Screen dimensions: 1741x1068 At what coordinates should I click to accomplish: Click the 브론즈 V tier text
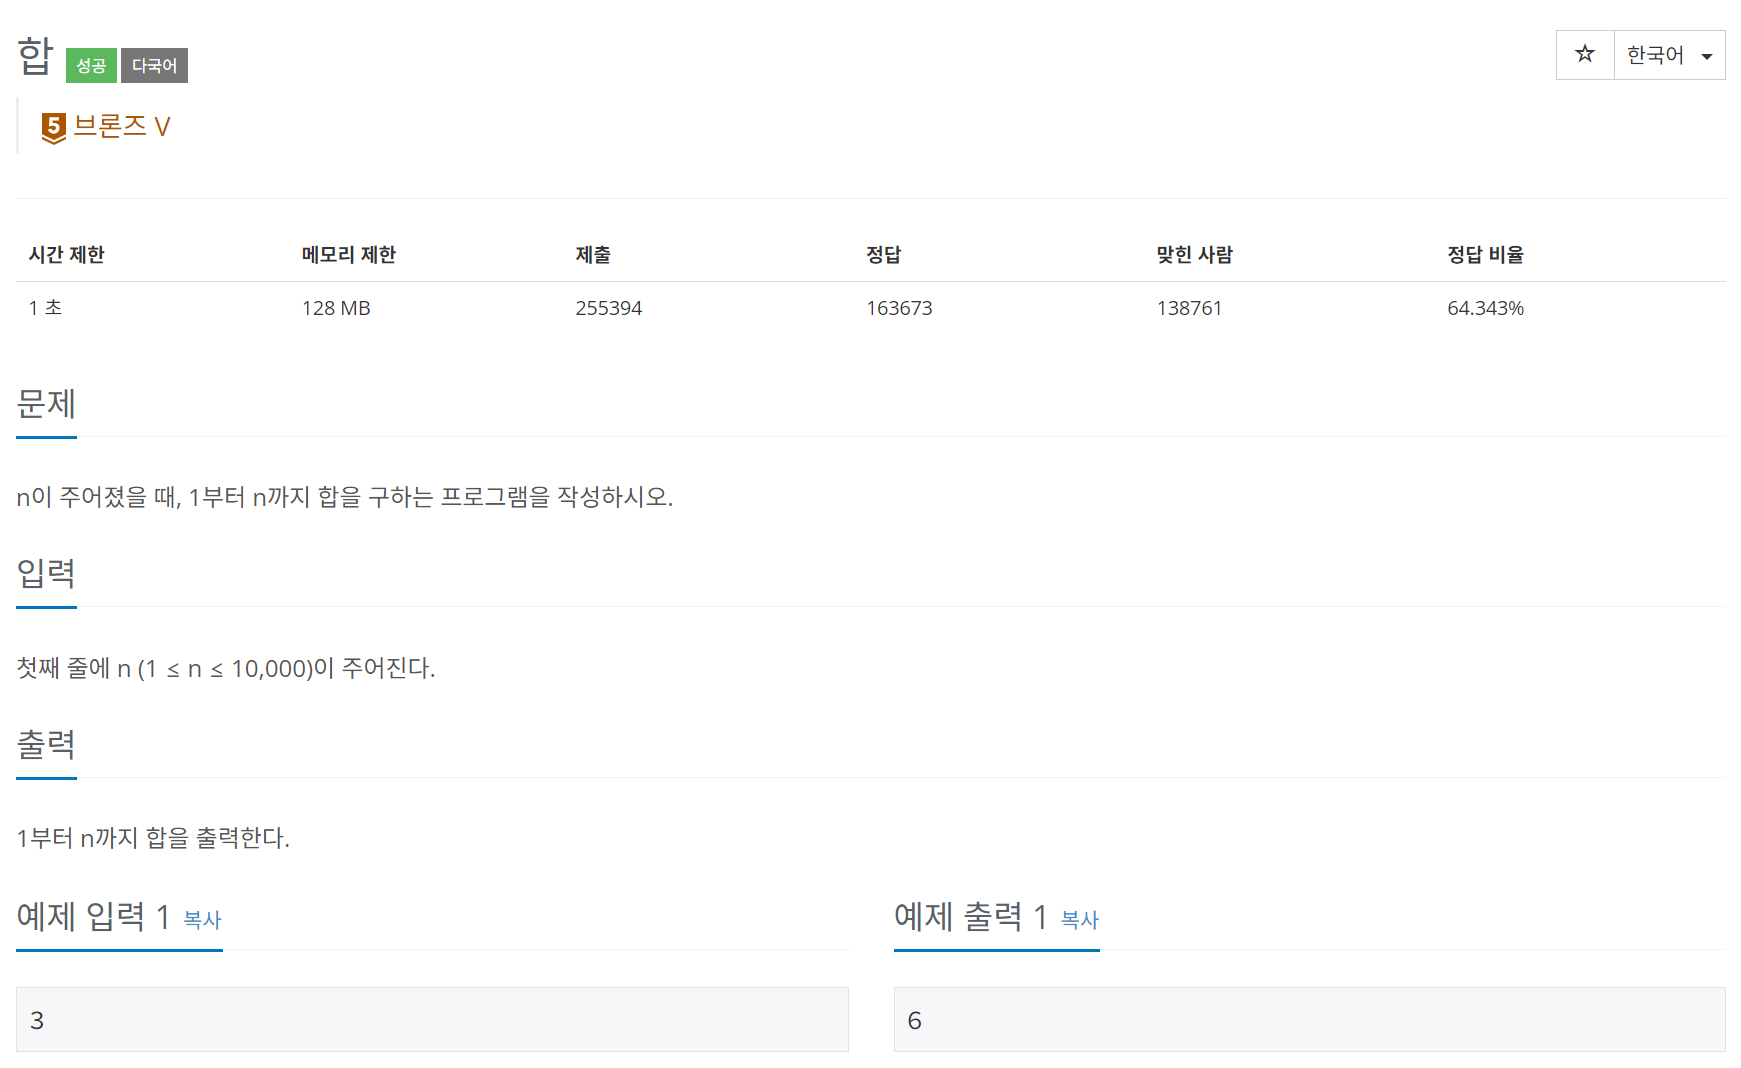[x=122, y=127]
